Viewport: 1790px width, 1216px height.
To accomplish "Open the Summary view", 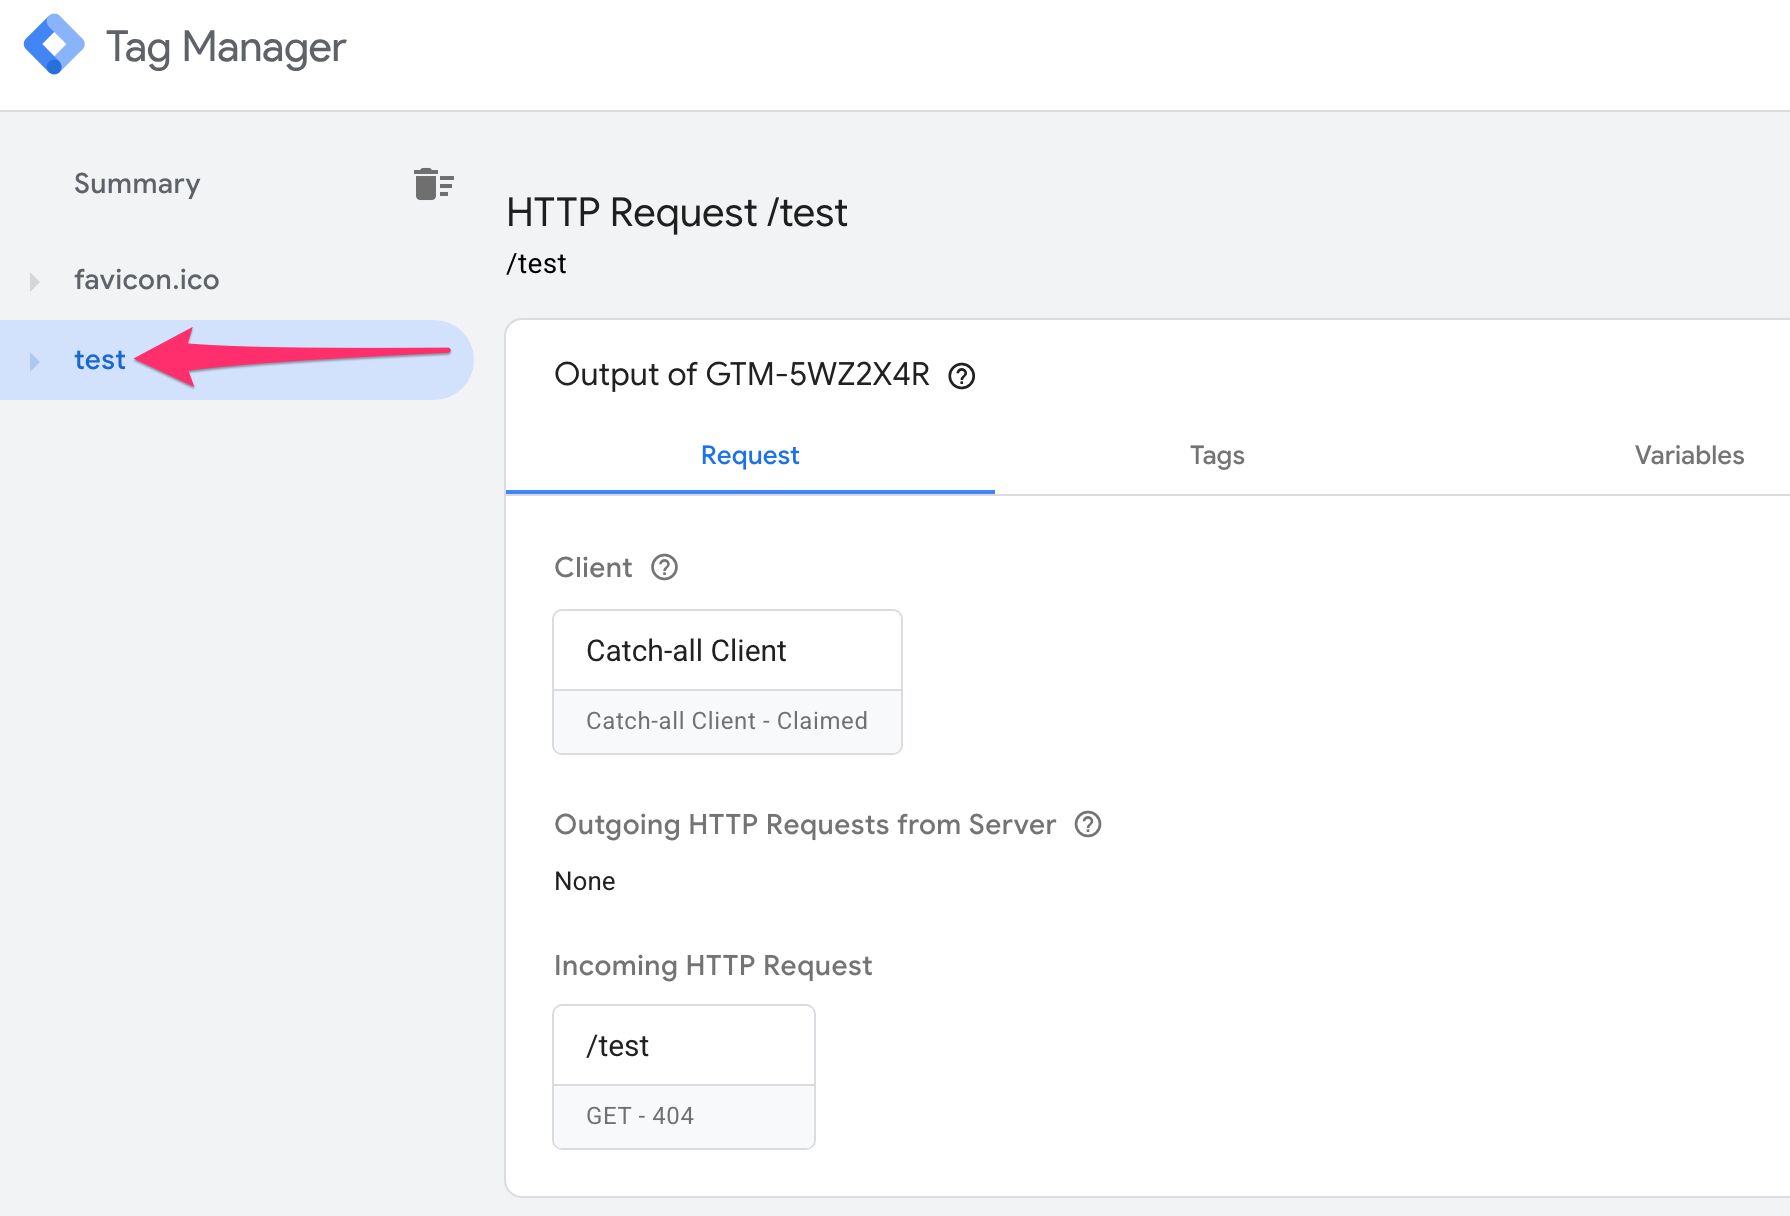I will click(x=137, y=184).
